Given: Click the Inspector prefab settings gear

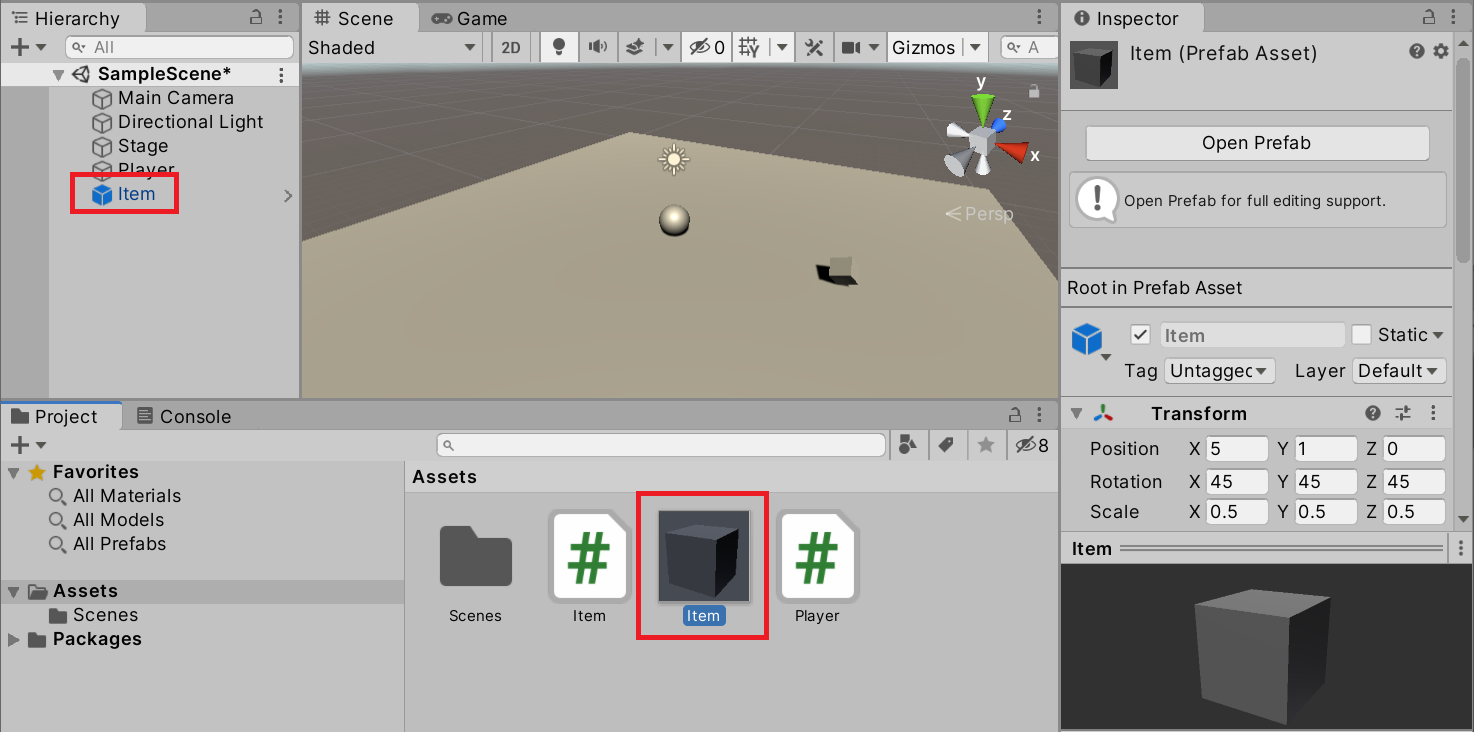Looking at the screenshot, I should click(1440, 52).
